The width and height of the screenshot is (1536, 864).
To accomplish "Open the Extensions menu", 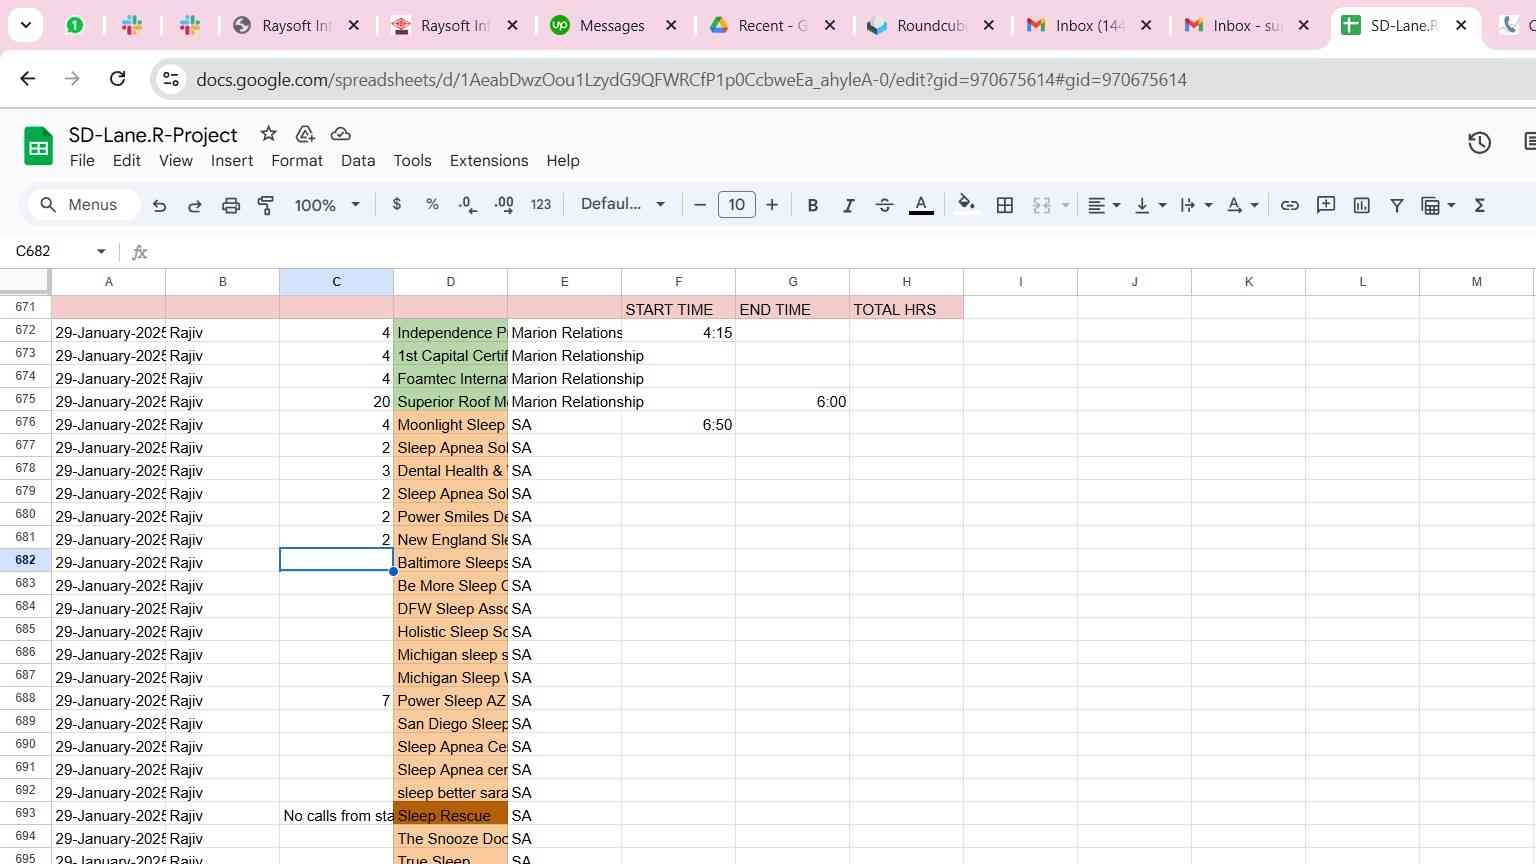I will (489, 160).
